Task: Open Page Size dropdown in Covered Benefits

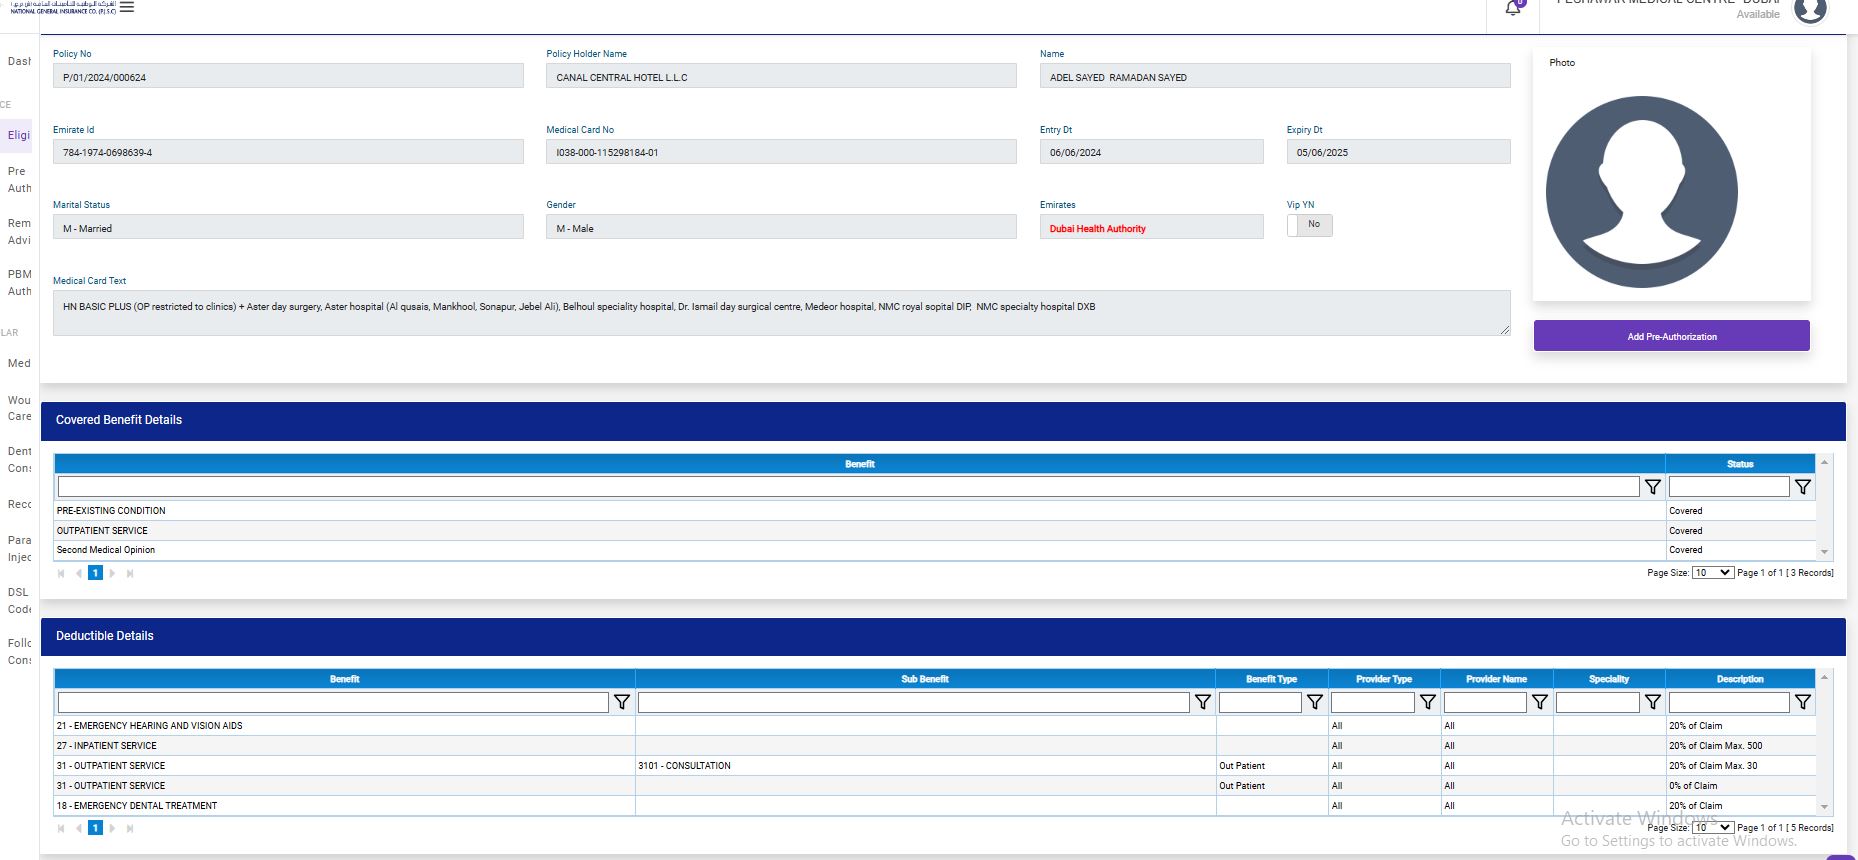Action: tap(1712, 573)
